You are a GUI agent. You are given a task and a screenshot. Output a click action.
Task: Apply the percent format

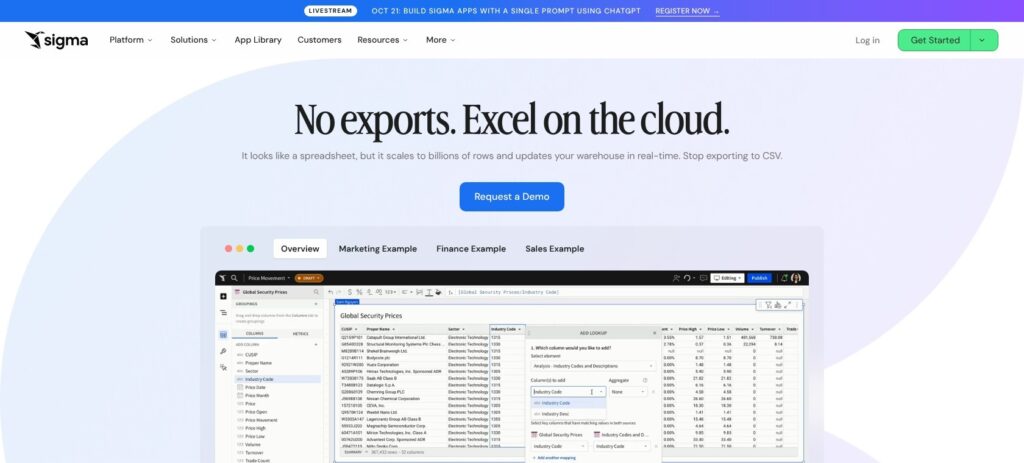[359, 292]
